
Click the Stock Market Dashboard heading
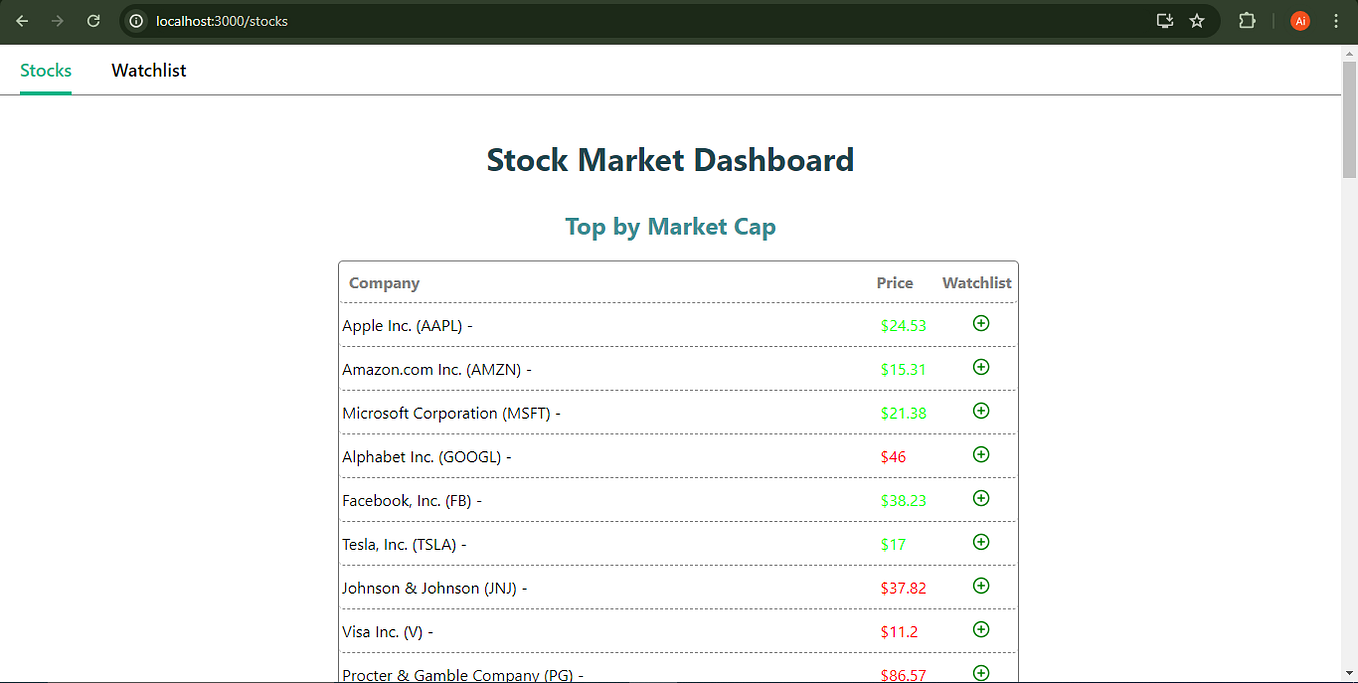pyautogui.click(x=670, y=160)
